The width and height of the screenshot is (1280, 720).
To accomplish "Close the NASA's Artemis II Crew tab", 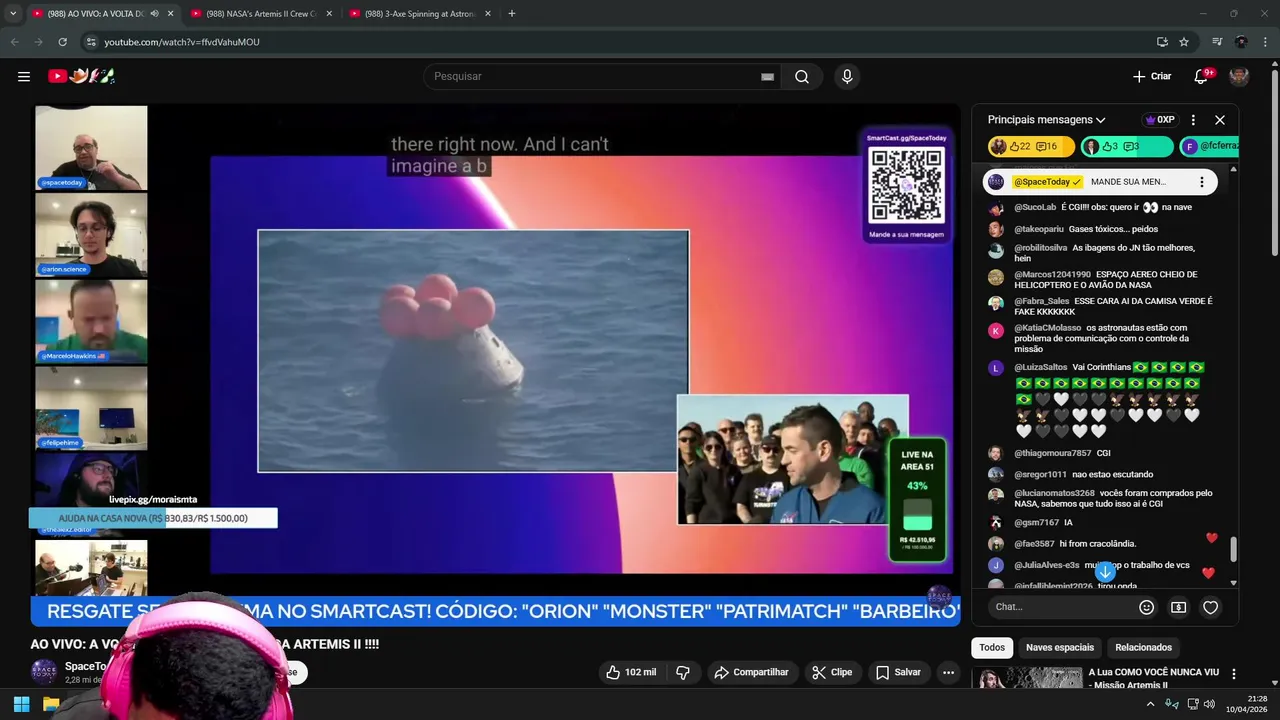I will [329, 14].
